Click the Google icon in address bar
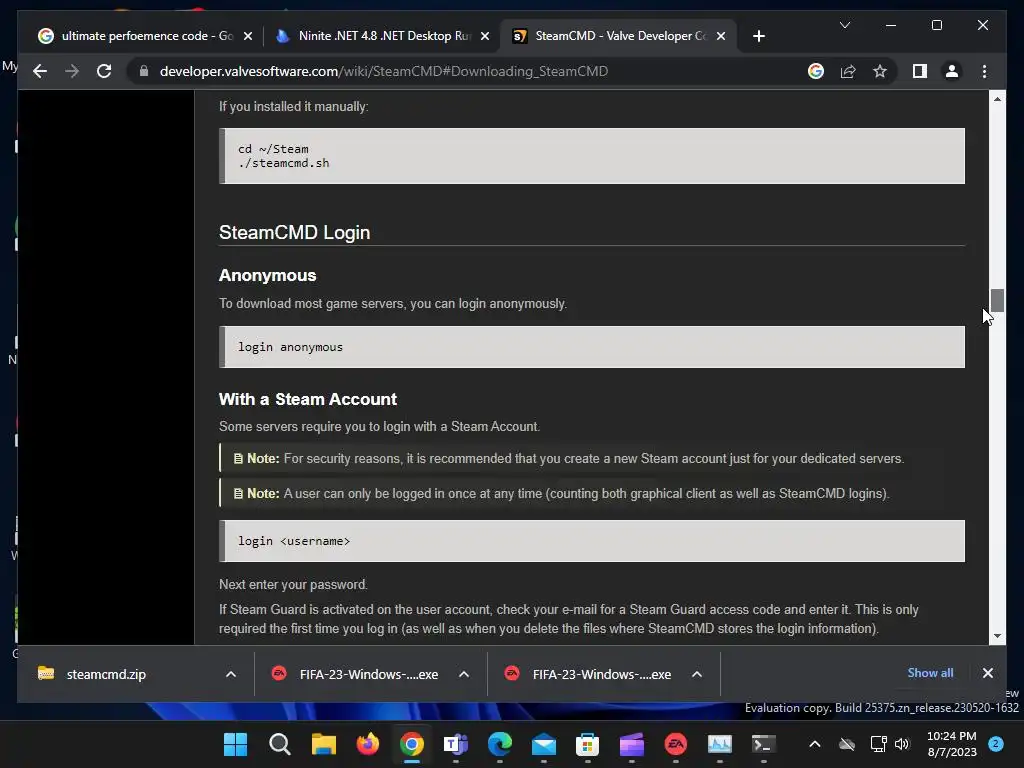Image resolution: width=1024 pixels, height=768 pixels. pyautogui.click(x=816, y=71)
